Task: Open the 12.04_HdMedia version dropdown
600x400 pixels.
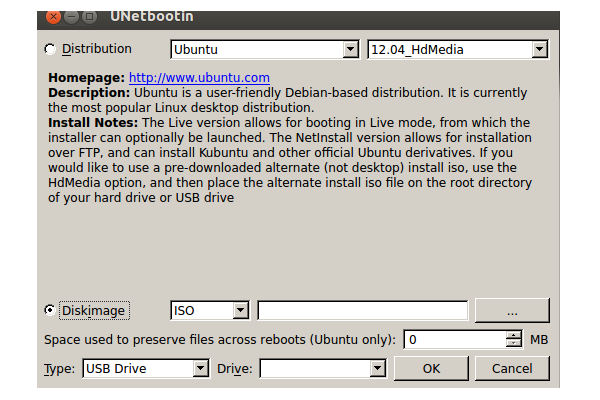Action: coord(458,49)
